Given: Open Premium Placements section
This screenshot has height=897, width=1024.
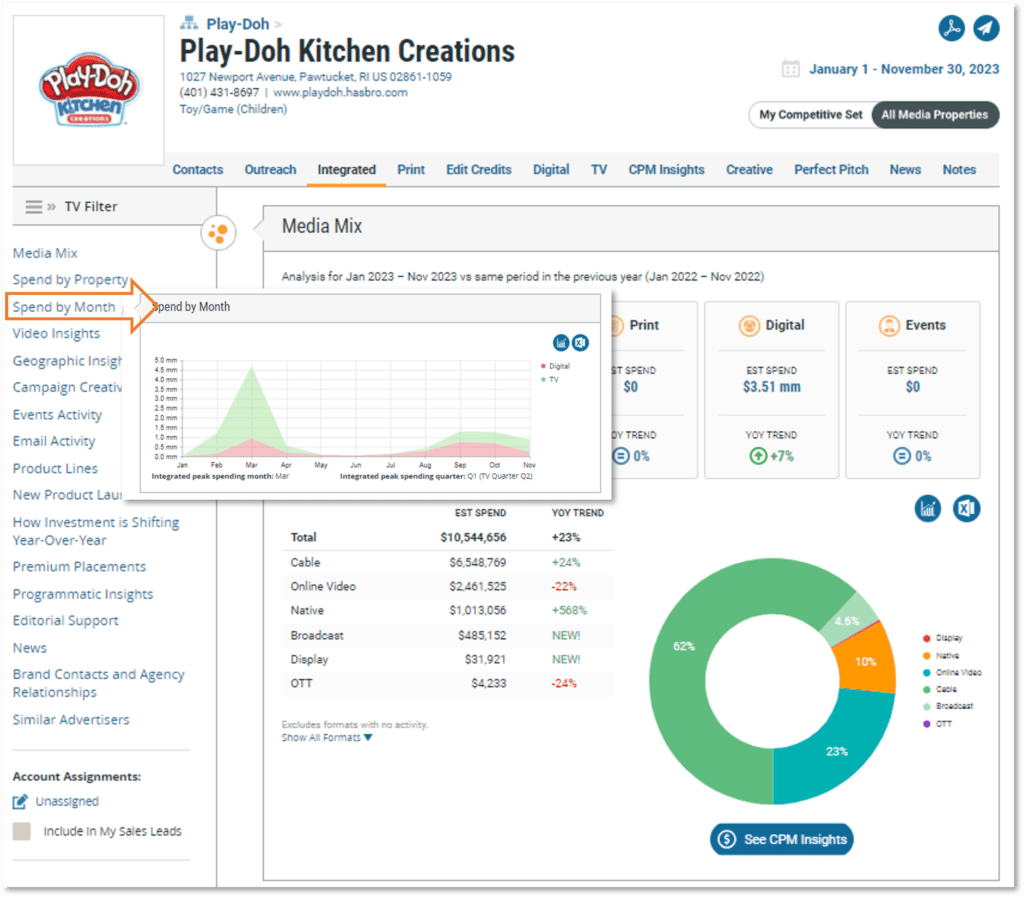Looking at the screenshot, I should click(x=79, y=567).
